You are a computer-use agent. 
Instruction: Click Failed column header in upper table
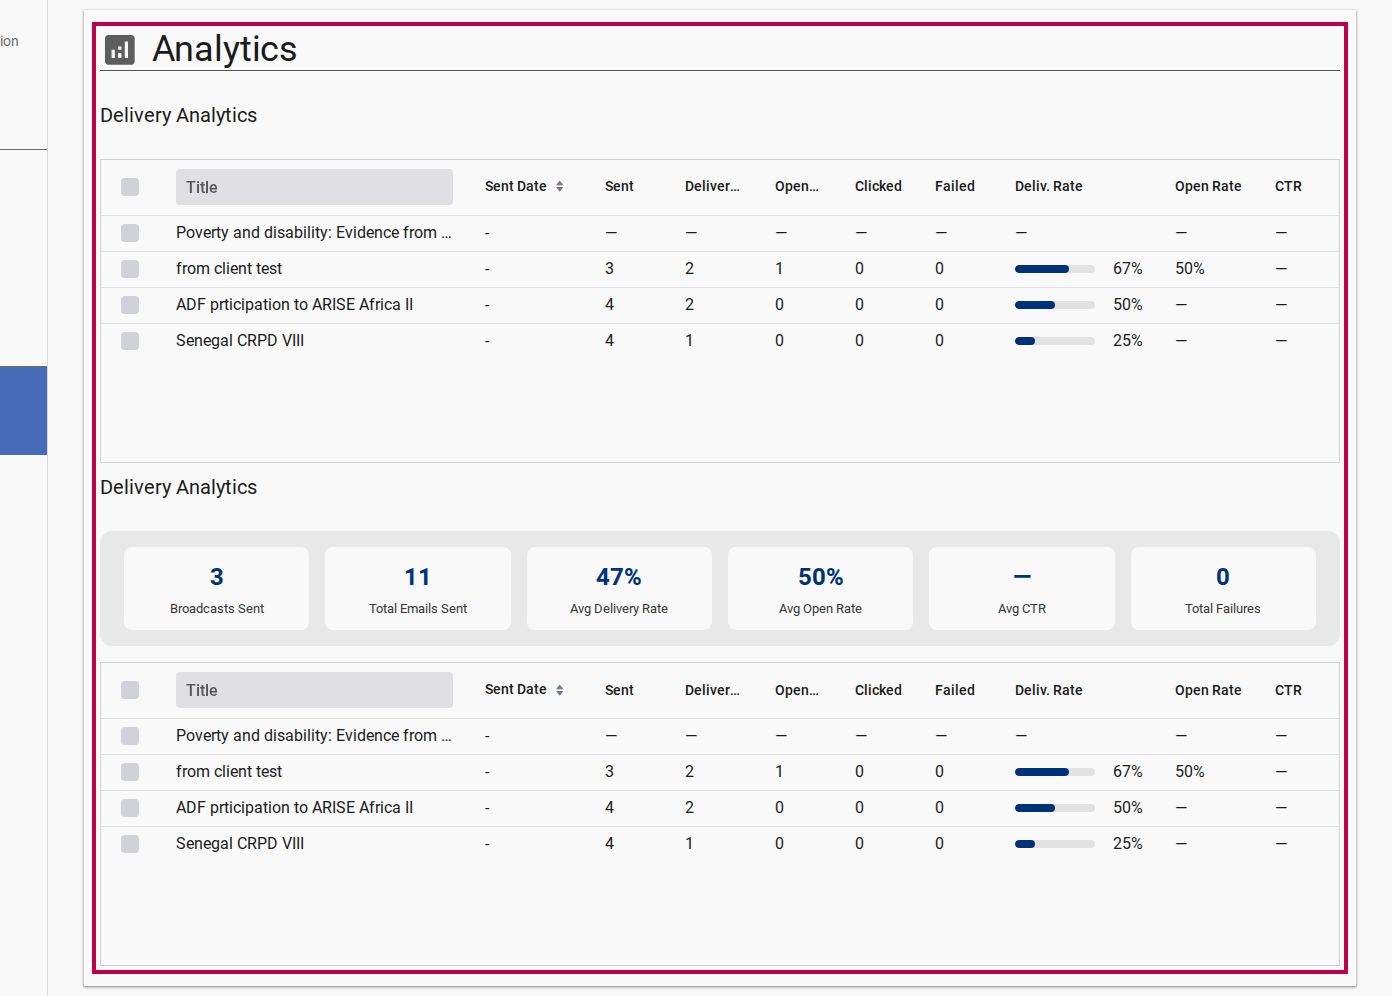click(955, 186)
